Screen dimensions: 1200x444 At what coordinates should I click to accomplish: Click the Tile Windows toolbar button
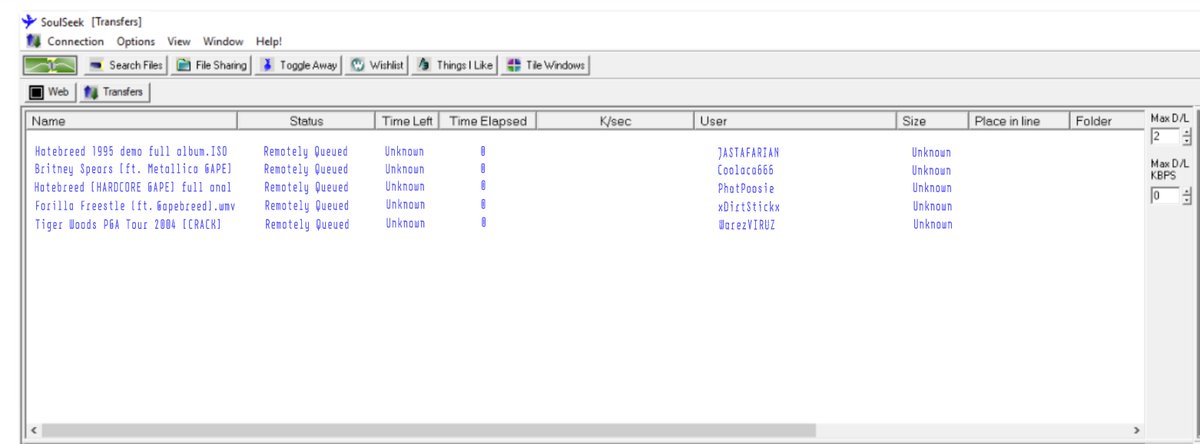(546, 65)
